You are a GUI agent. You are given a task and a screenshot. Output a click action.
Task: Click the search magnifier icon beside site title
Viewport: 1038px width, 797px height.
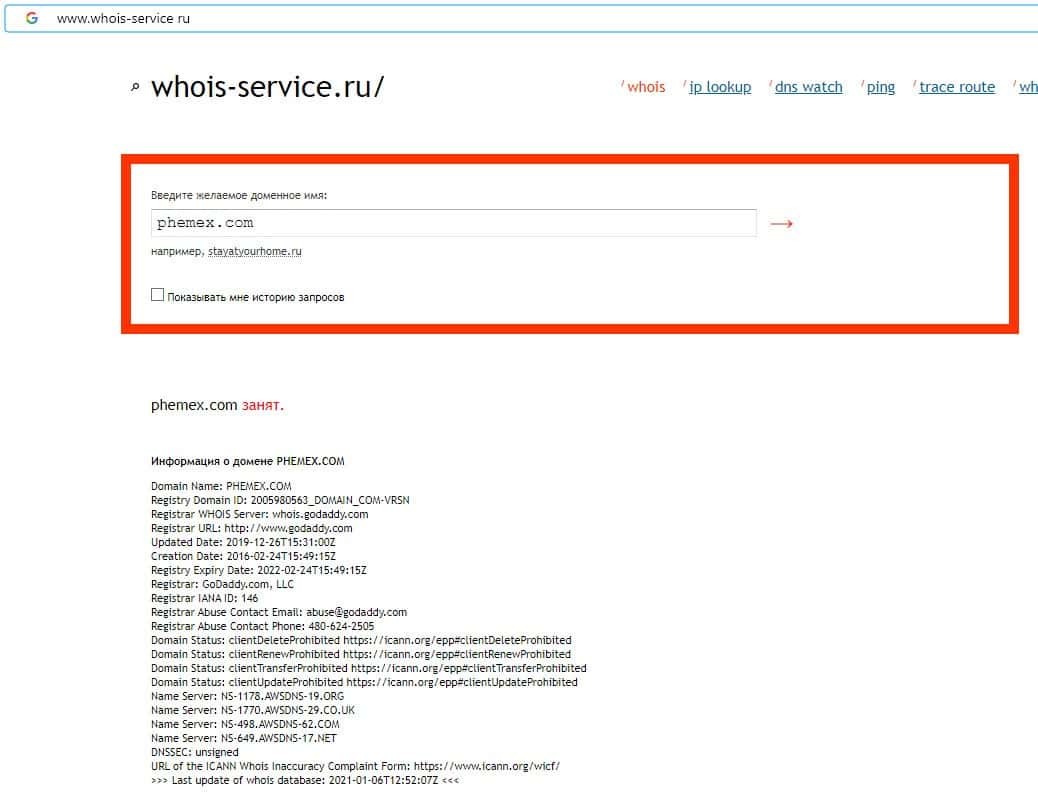click(135, 87)
